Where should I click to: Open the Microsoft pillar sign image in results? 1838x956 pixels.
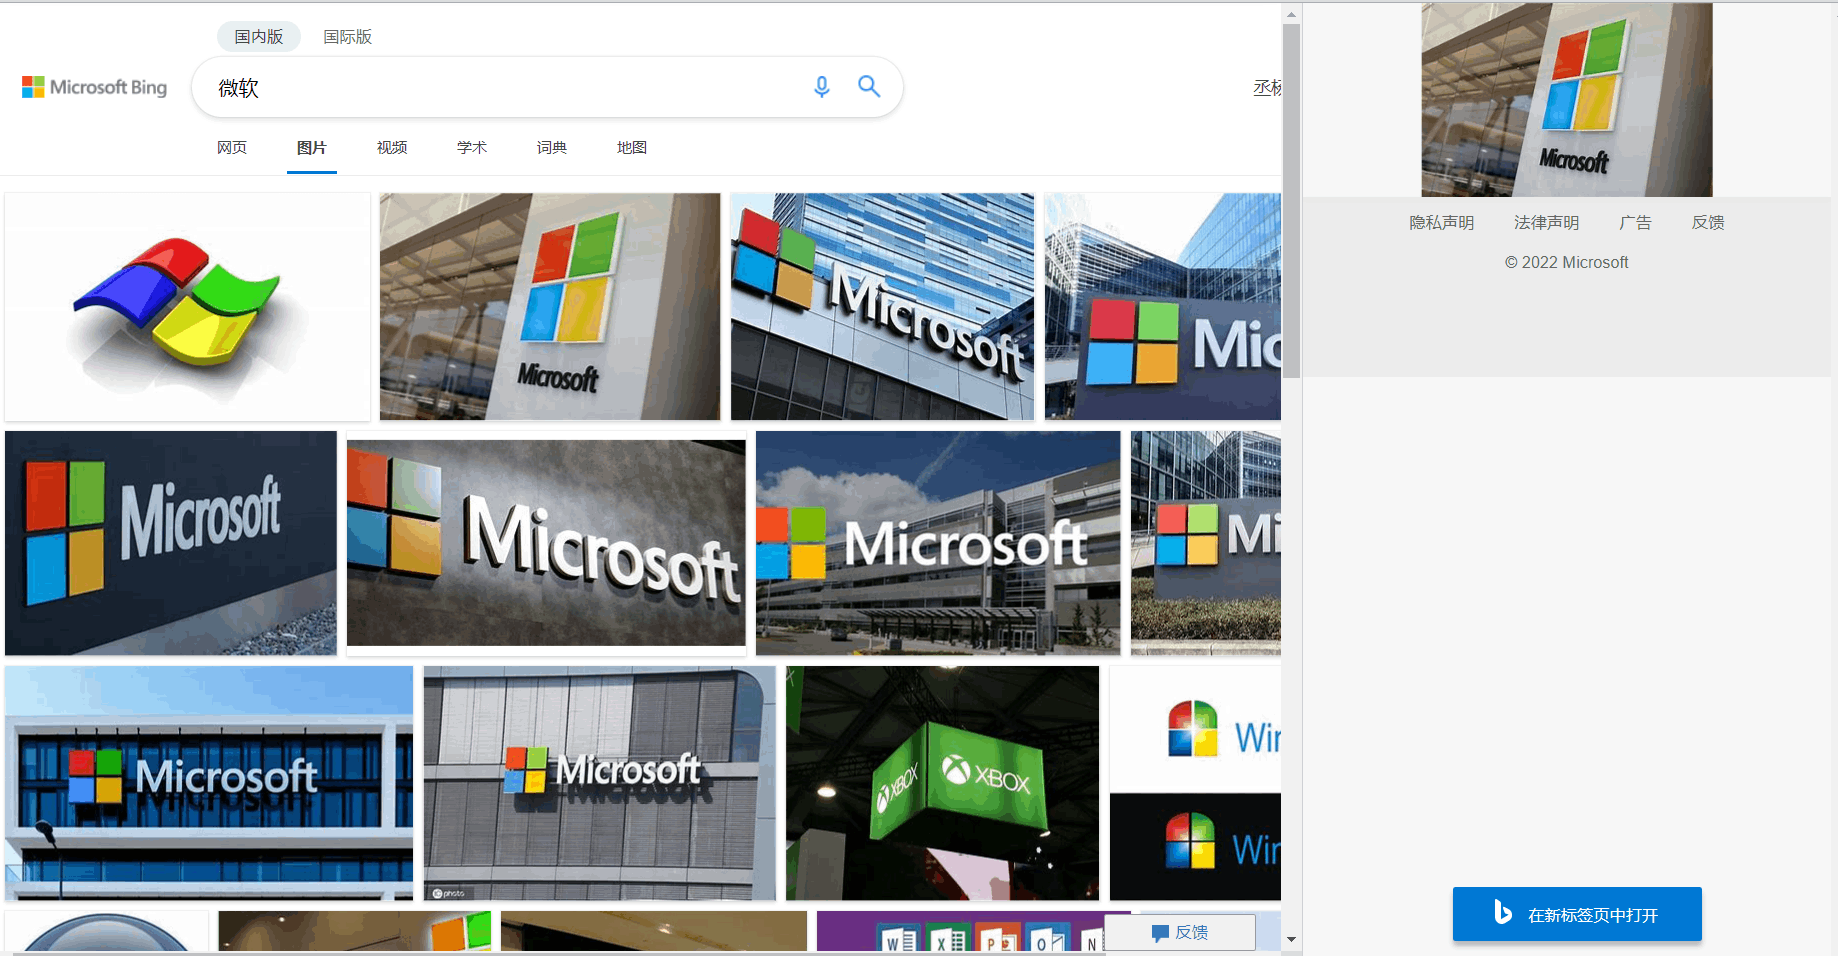tap(550, 307)
